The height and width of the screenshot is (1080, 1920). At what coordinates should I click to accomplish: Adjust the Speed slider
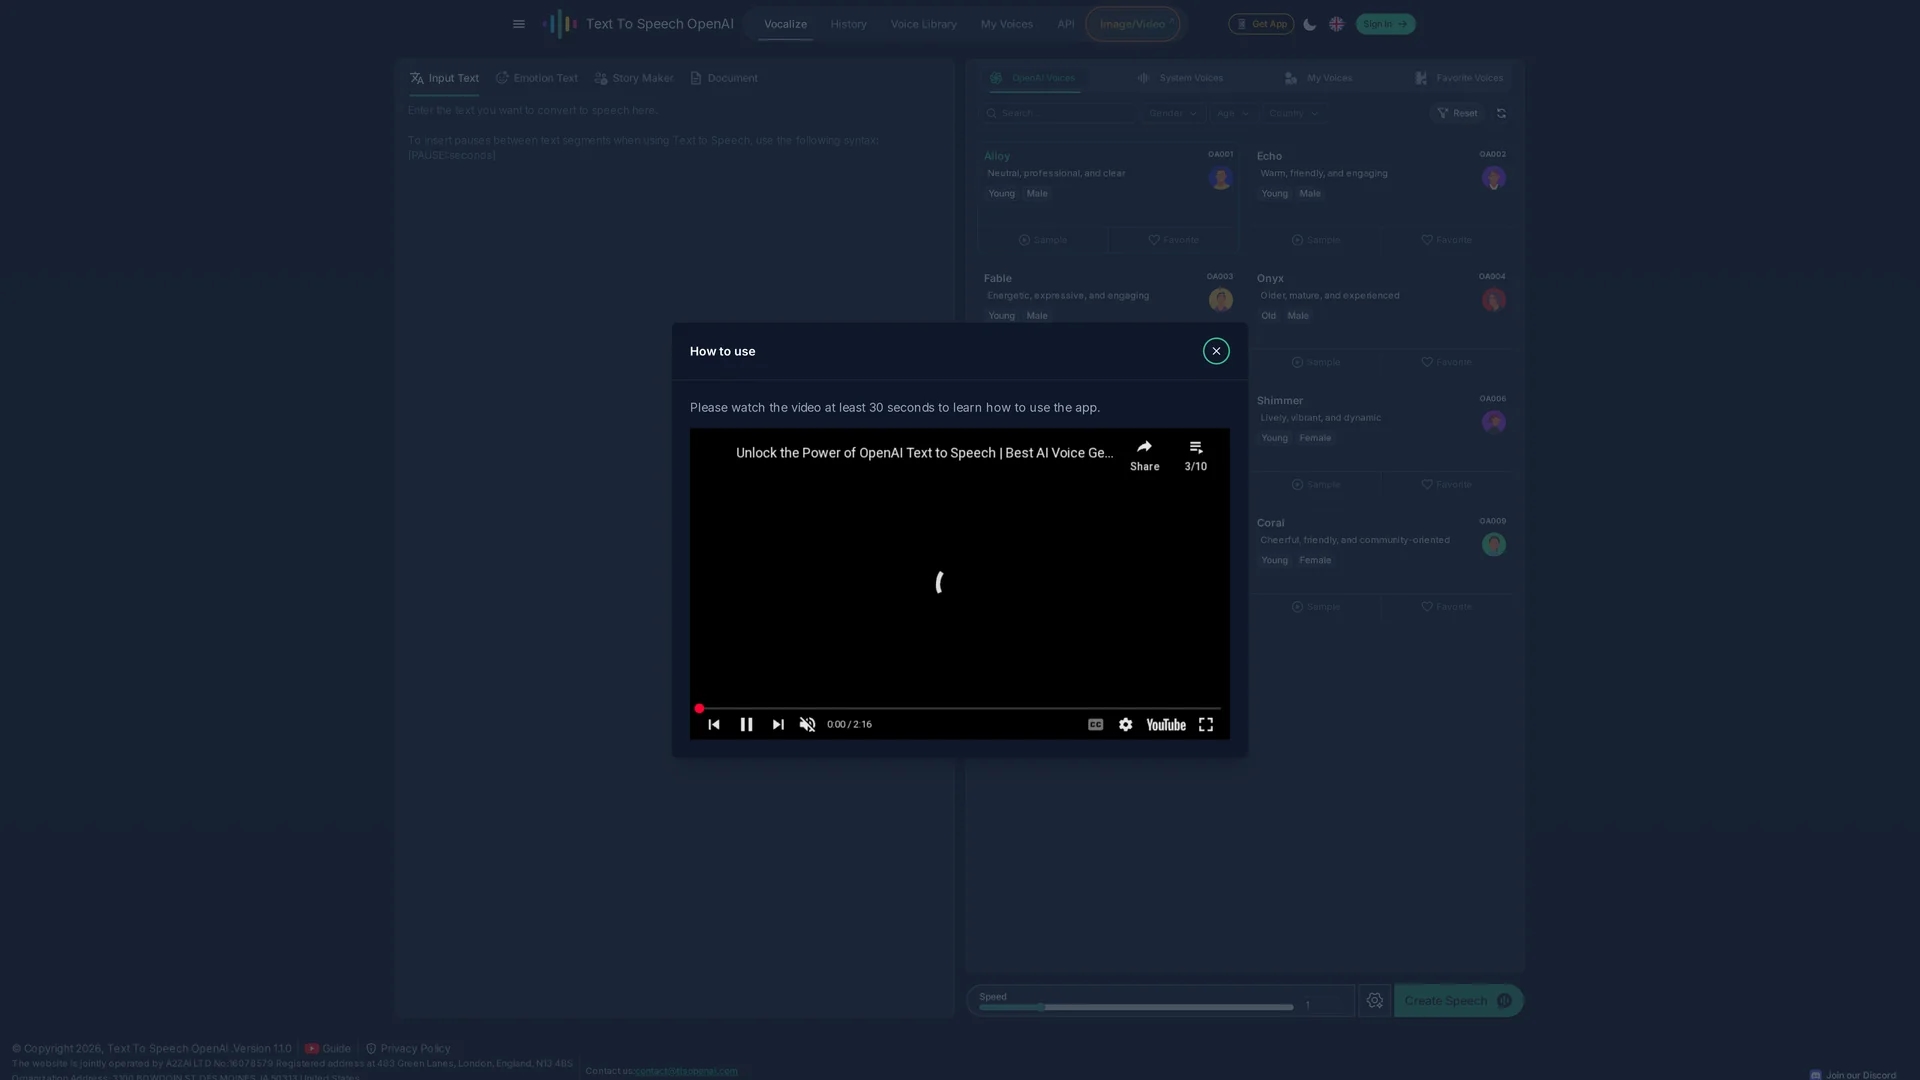coord(1136,1007)
